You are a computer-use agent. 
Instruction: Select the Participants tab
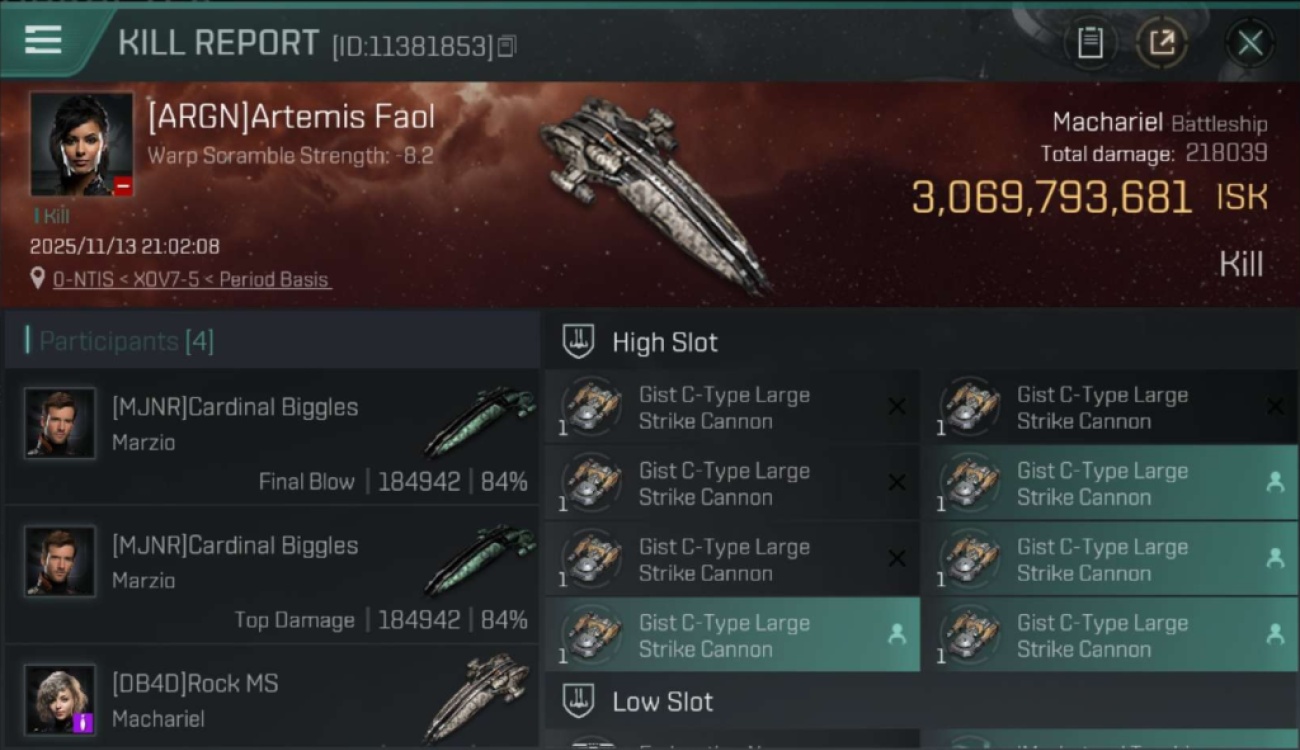125,341
